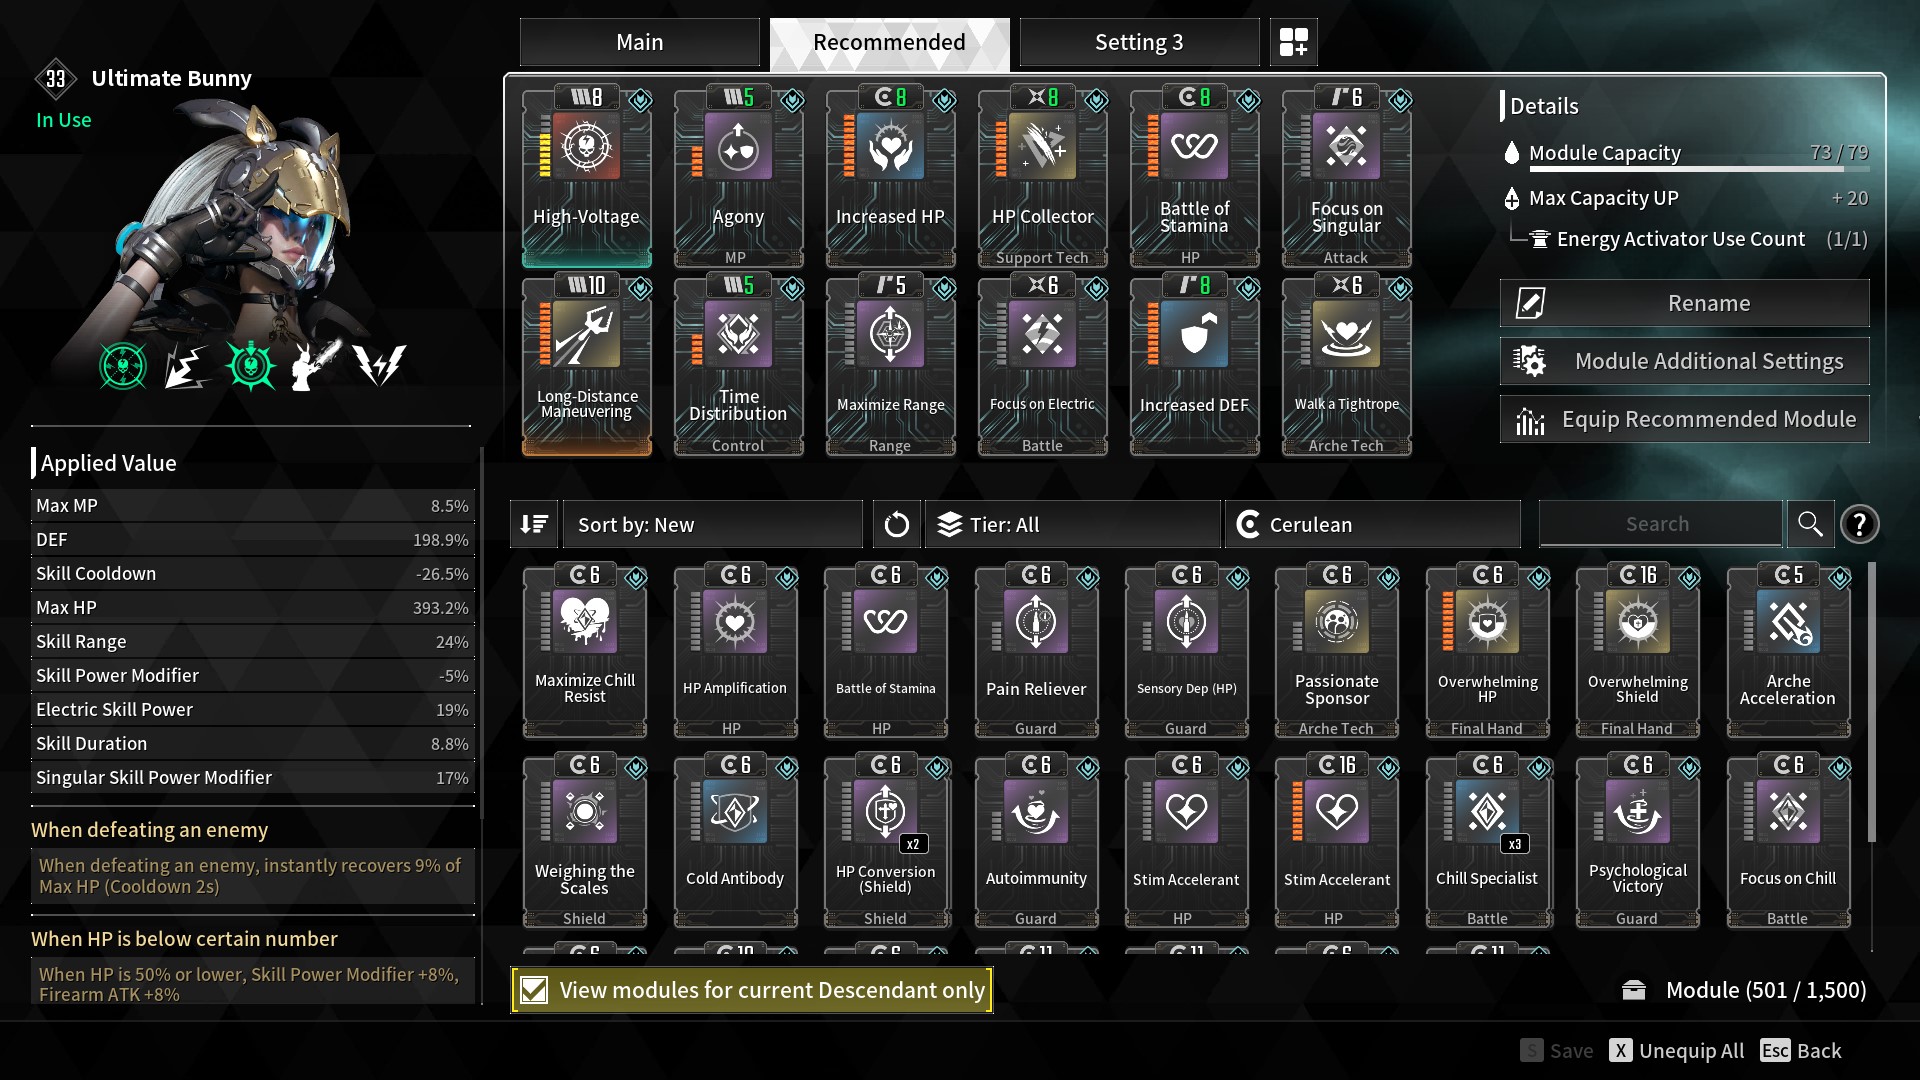Click the module Search input field
Screen dimensions: 1920x1080
1660,524
